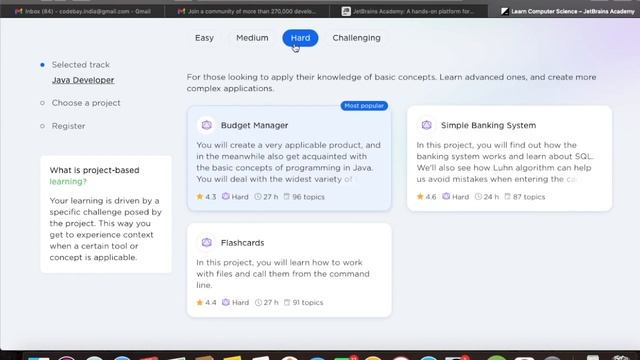640x360 pixels.
Task: Click the Selected track step
Action: pyautogui.click(x=81, y=64)
